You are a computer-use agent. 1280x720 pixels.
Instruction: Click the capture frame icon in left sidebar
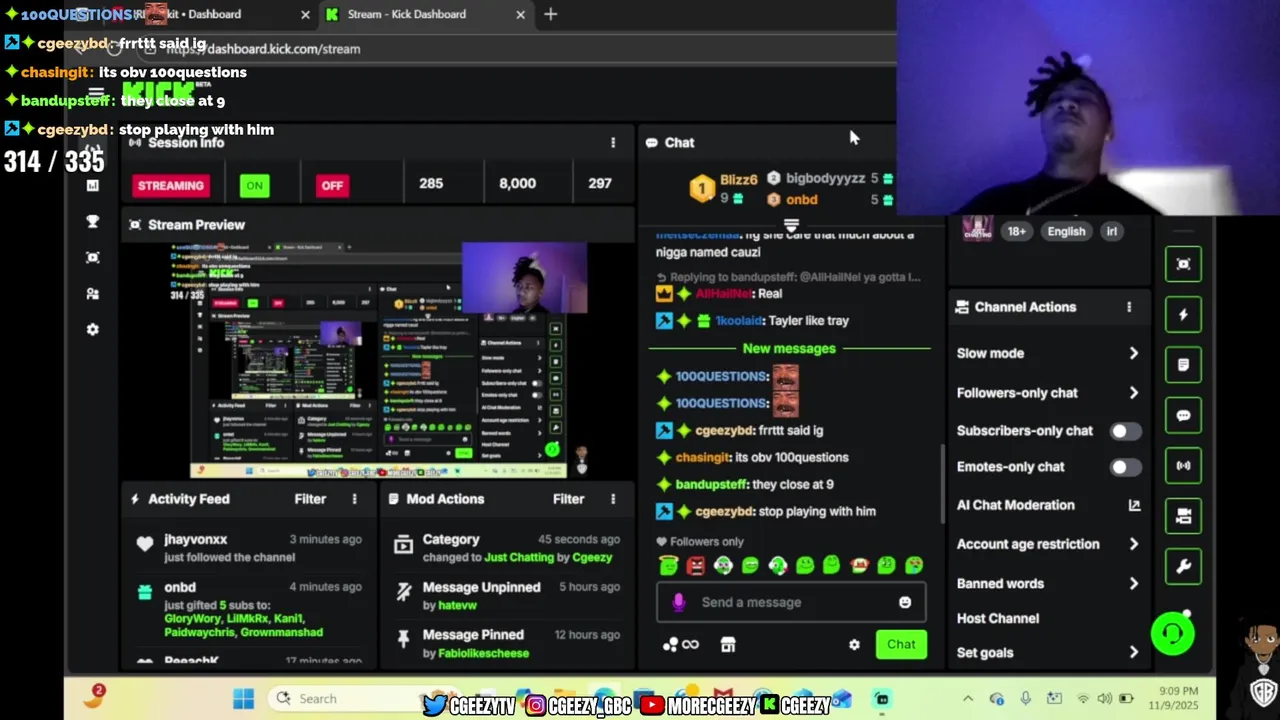coord(93,257)
